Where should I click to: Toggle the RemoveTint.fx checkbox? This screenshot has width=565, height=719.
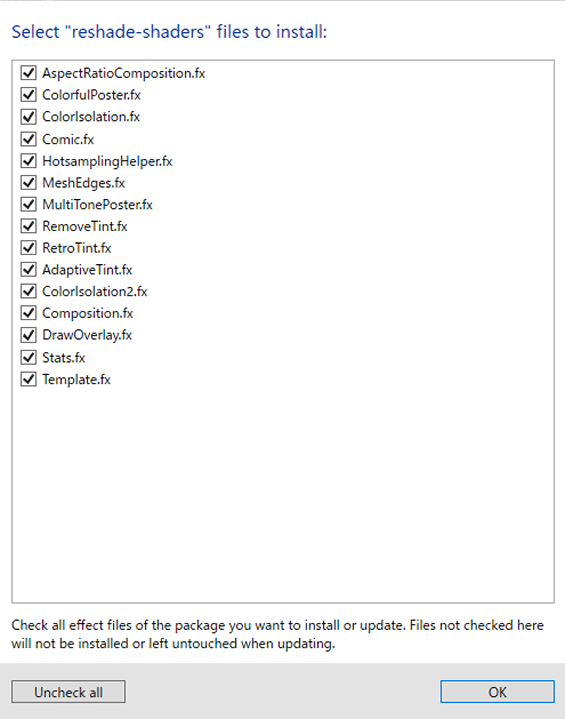pos(28,226)
